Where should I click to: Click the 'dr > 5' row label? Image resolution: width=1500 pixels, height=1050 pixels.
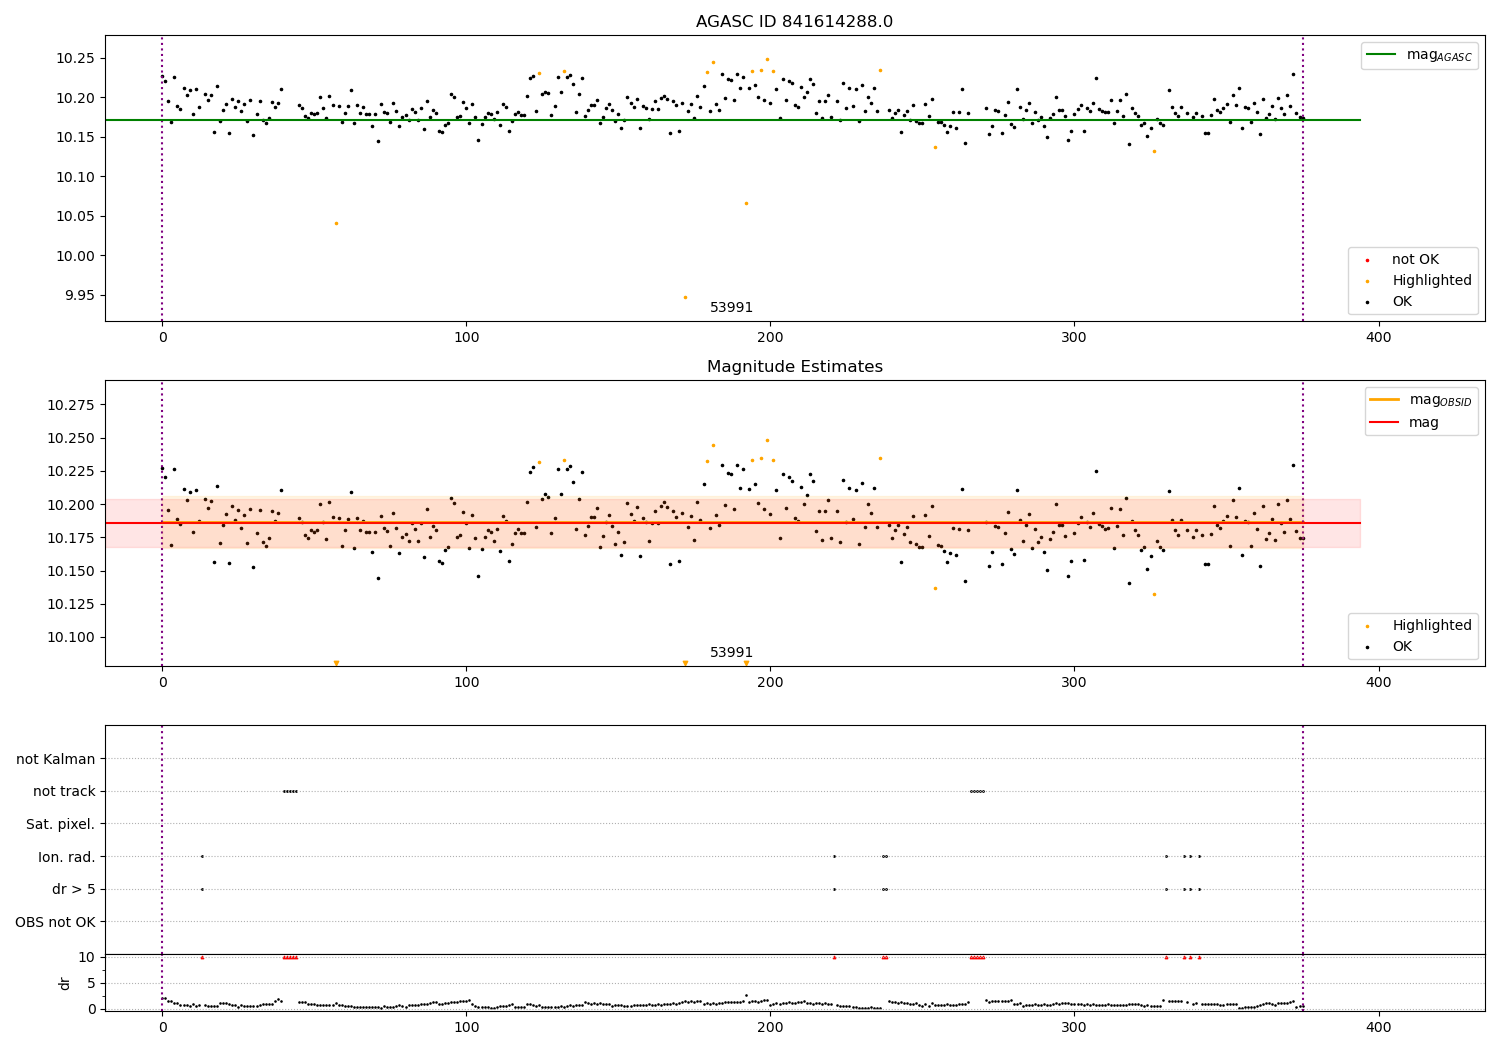click(74, 889)
